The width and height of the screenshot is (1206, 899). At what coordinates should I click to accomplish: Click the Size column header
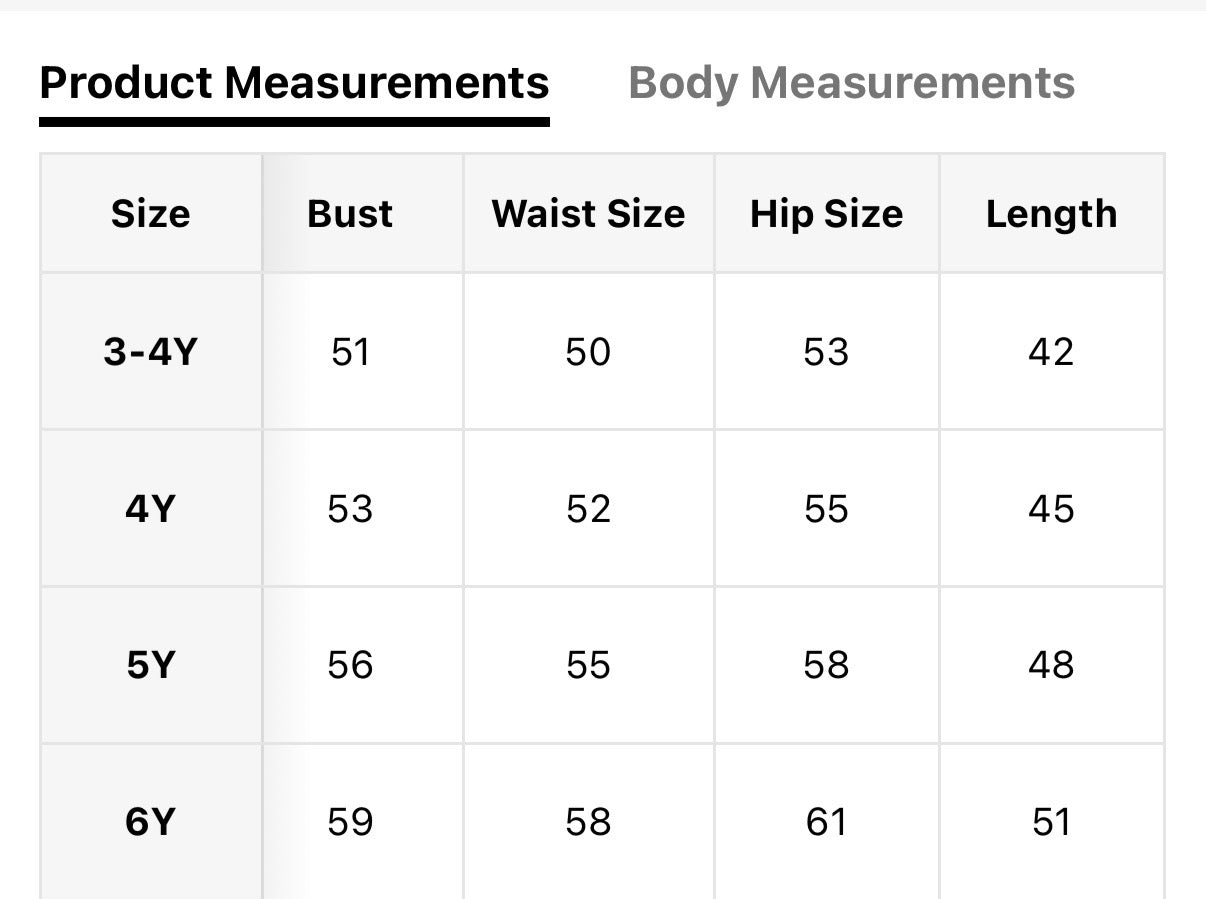click(150, 214)
